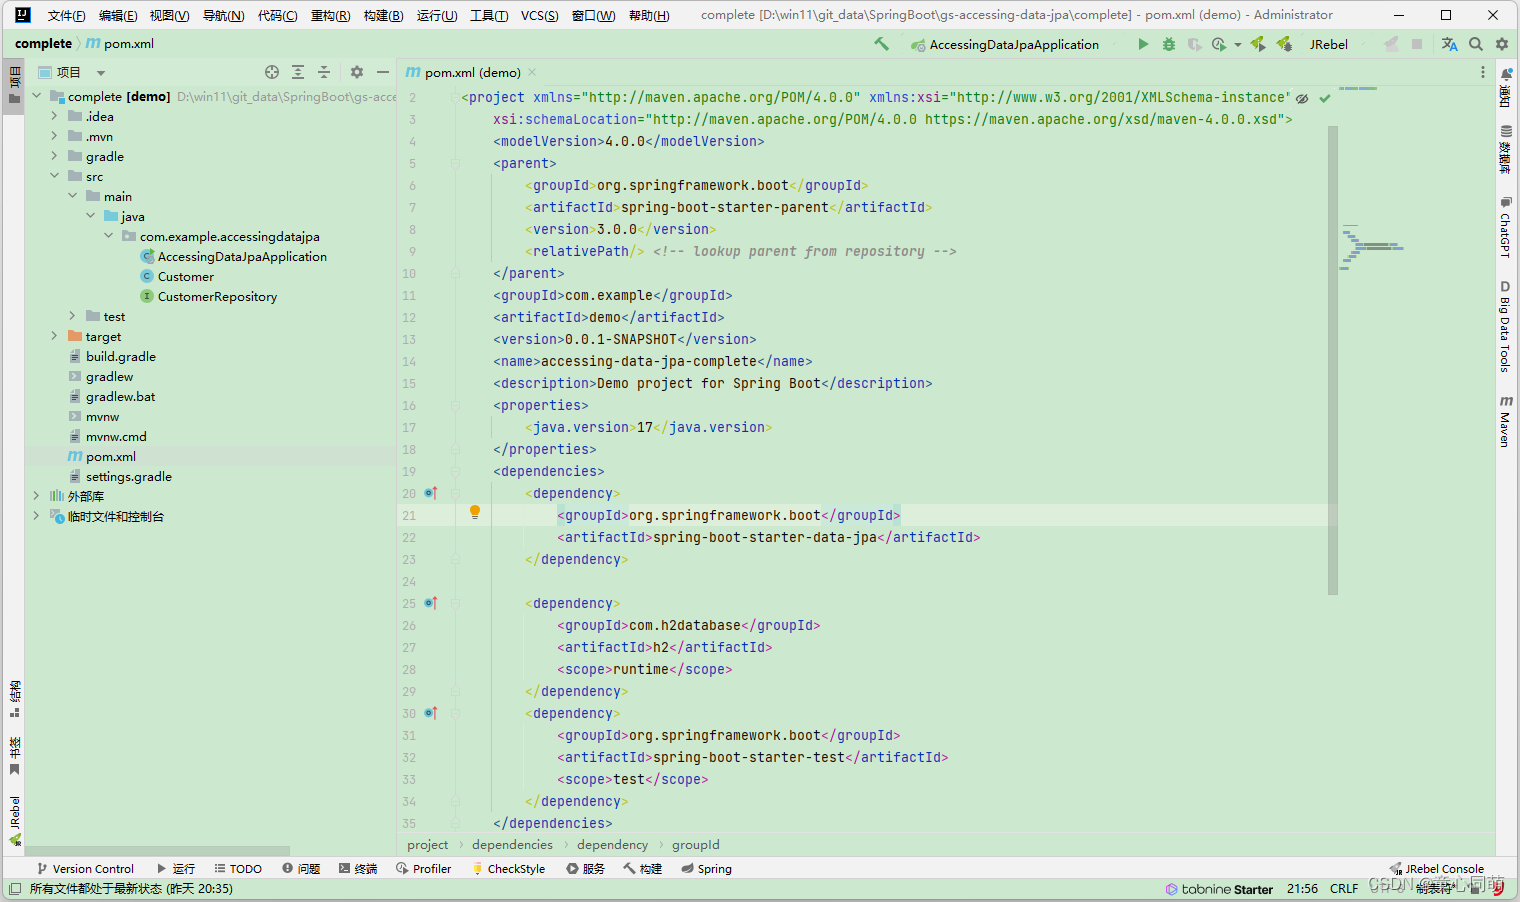This screenshot has width=1520, height=902.
Task: Launch JRebel run with the rocket icon
Action: point(1257,44)
